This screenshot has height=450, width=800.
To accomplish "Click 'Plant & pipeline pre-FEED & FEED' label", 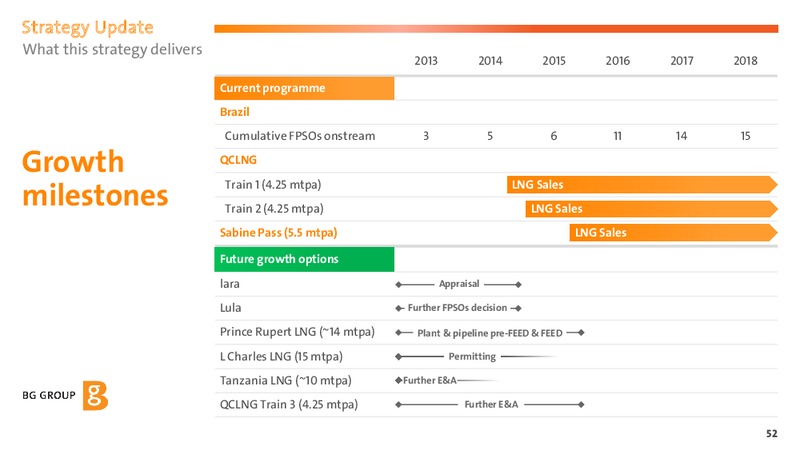I will [490, 333].
